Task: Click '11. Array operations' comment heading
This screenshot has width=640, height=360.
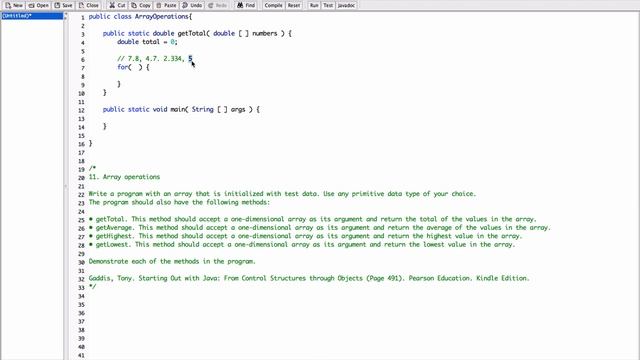Action: click(x=124, y=177)
